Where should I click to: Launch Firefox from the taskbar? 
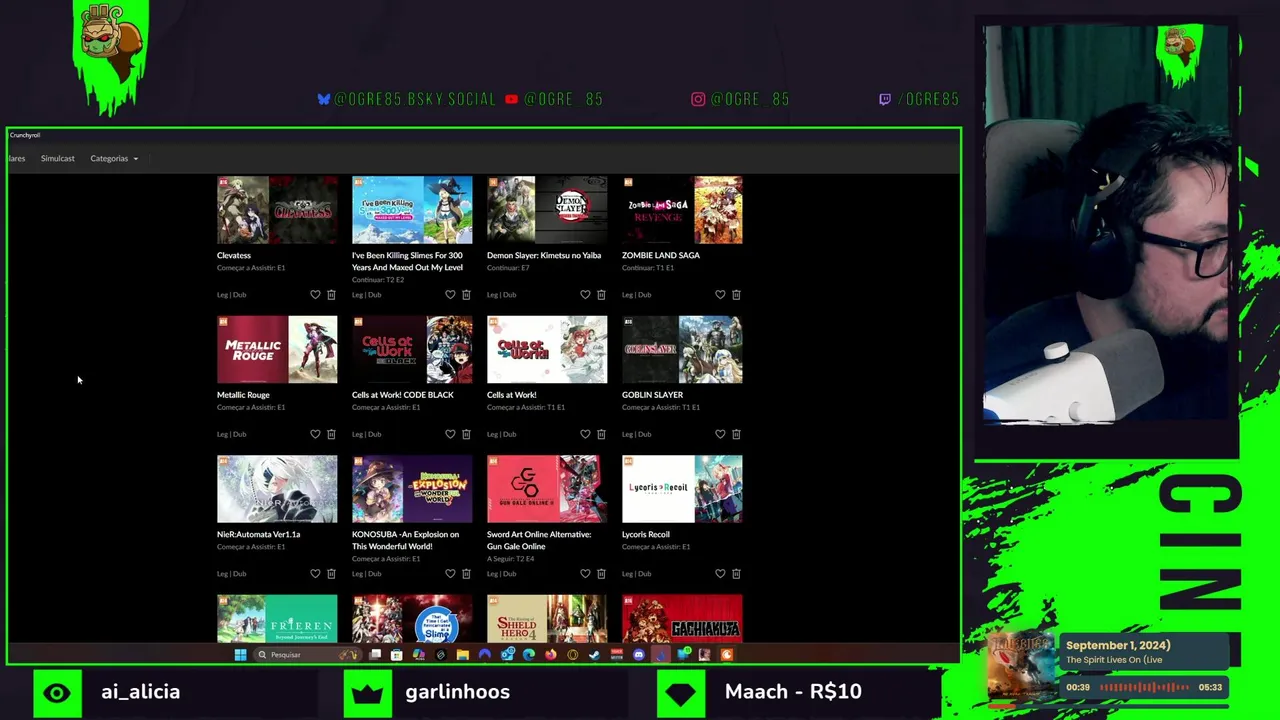click(550, 655)
